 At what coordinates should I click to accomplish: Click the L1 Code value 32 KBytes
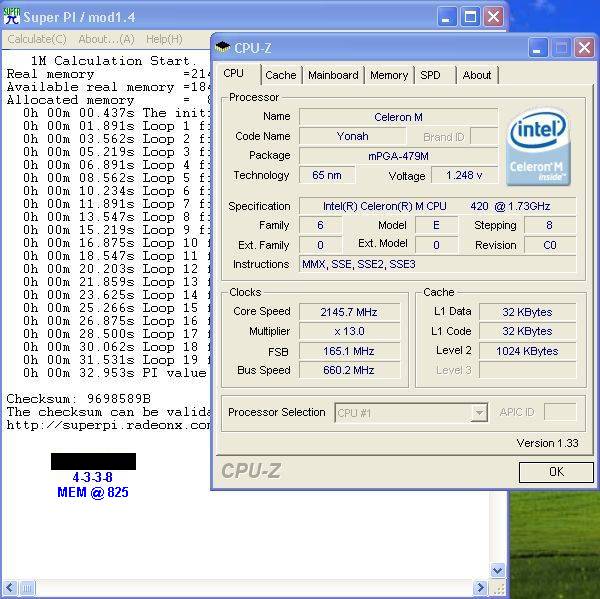click(527, 331)
